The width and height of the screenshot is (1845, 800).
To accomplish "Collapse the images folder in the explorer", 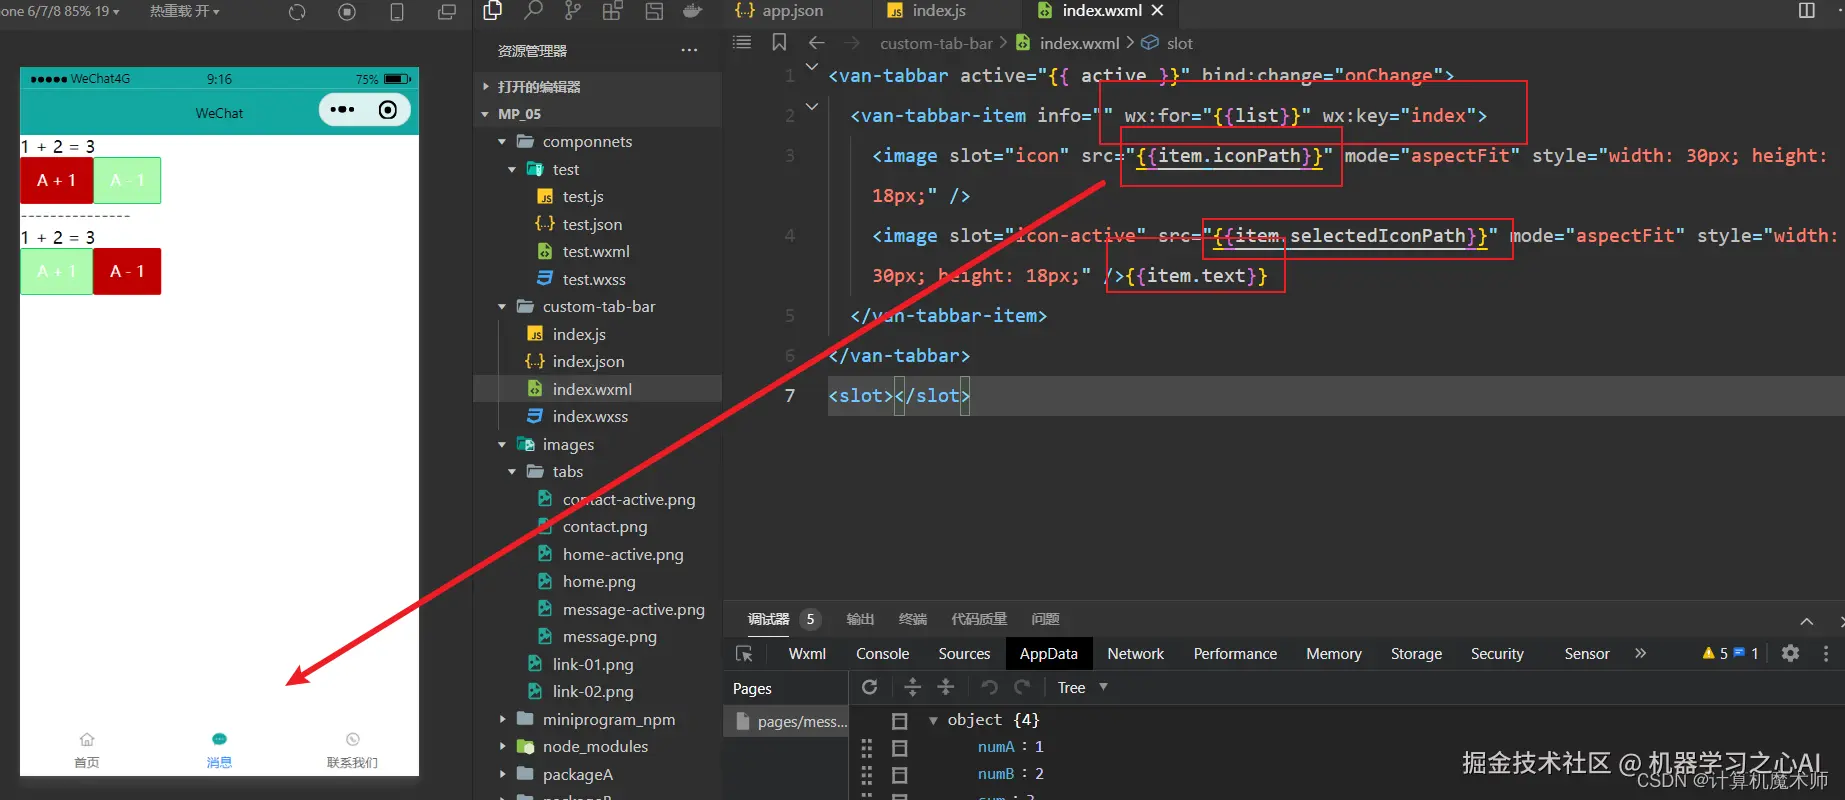I will 502,445.
